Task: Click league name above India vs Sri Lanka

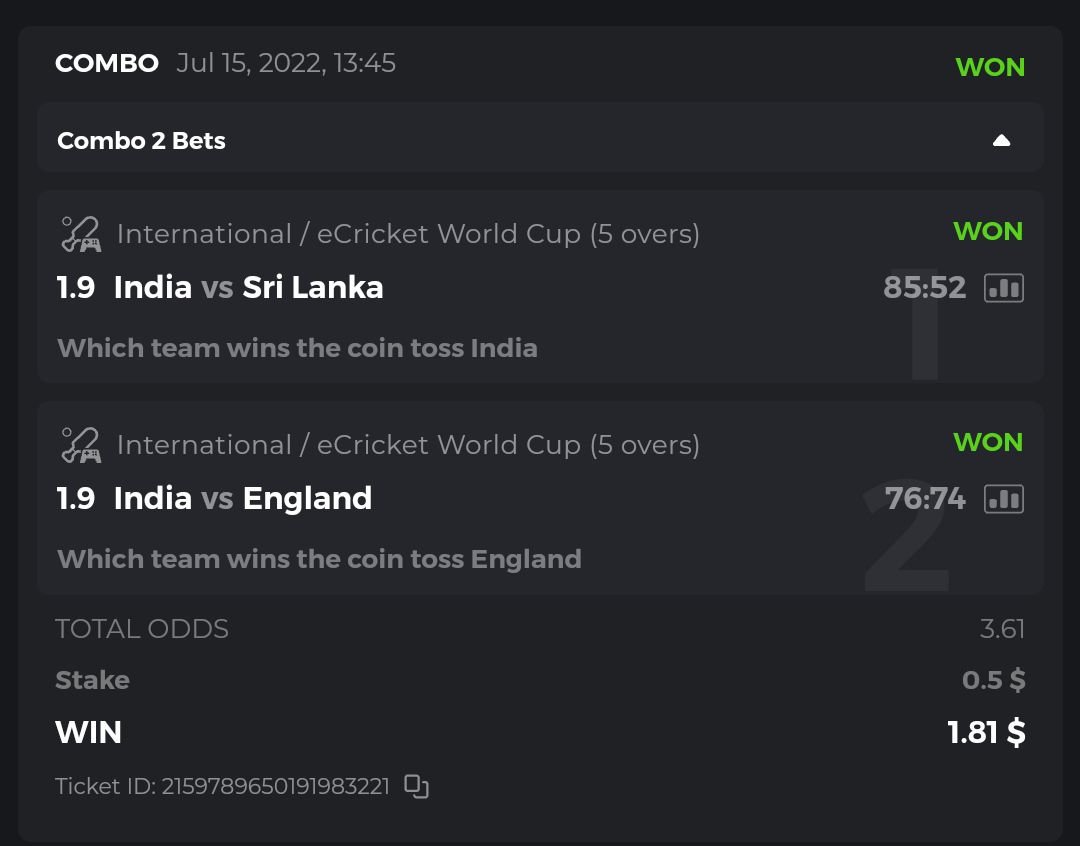Action: [x=408, y=234]
